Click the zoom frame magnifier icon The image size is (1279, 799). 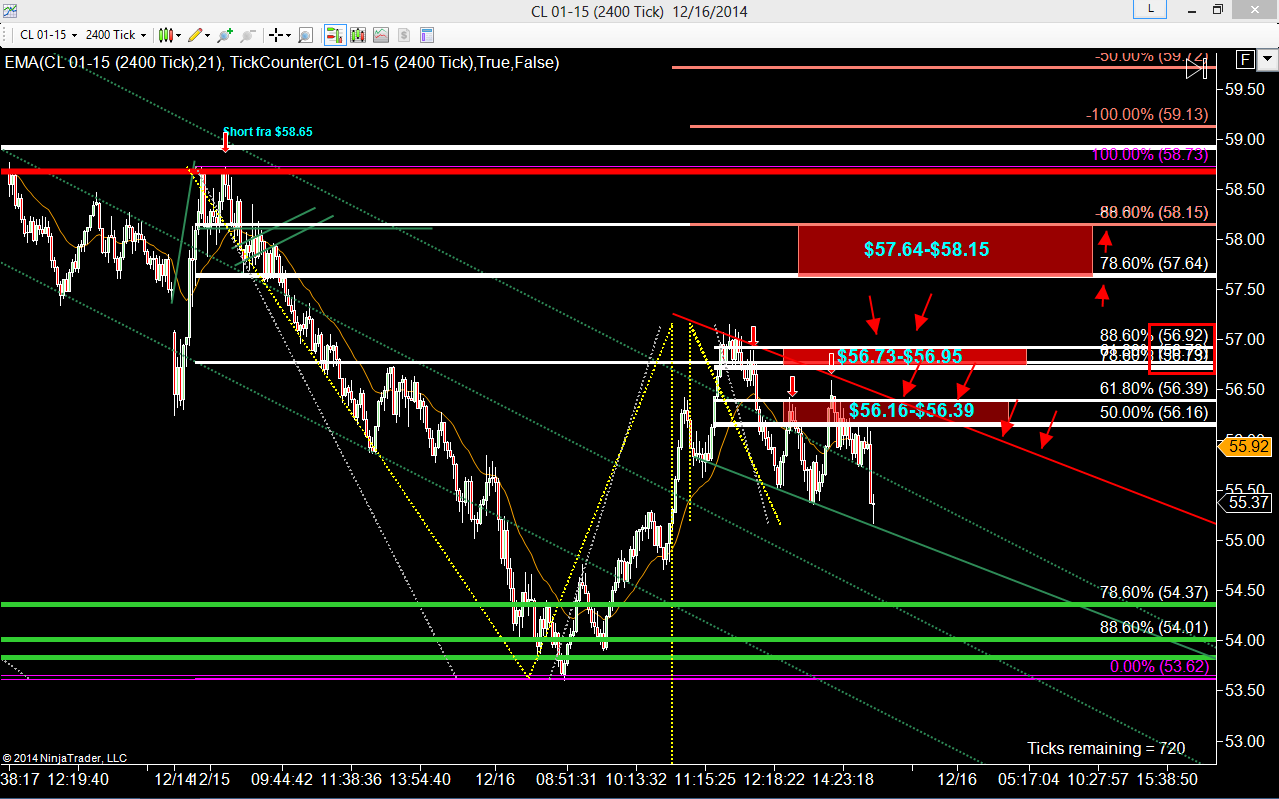pyautogui.click(x=305, y=35)
